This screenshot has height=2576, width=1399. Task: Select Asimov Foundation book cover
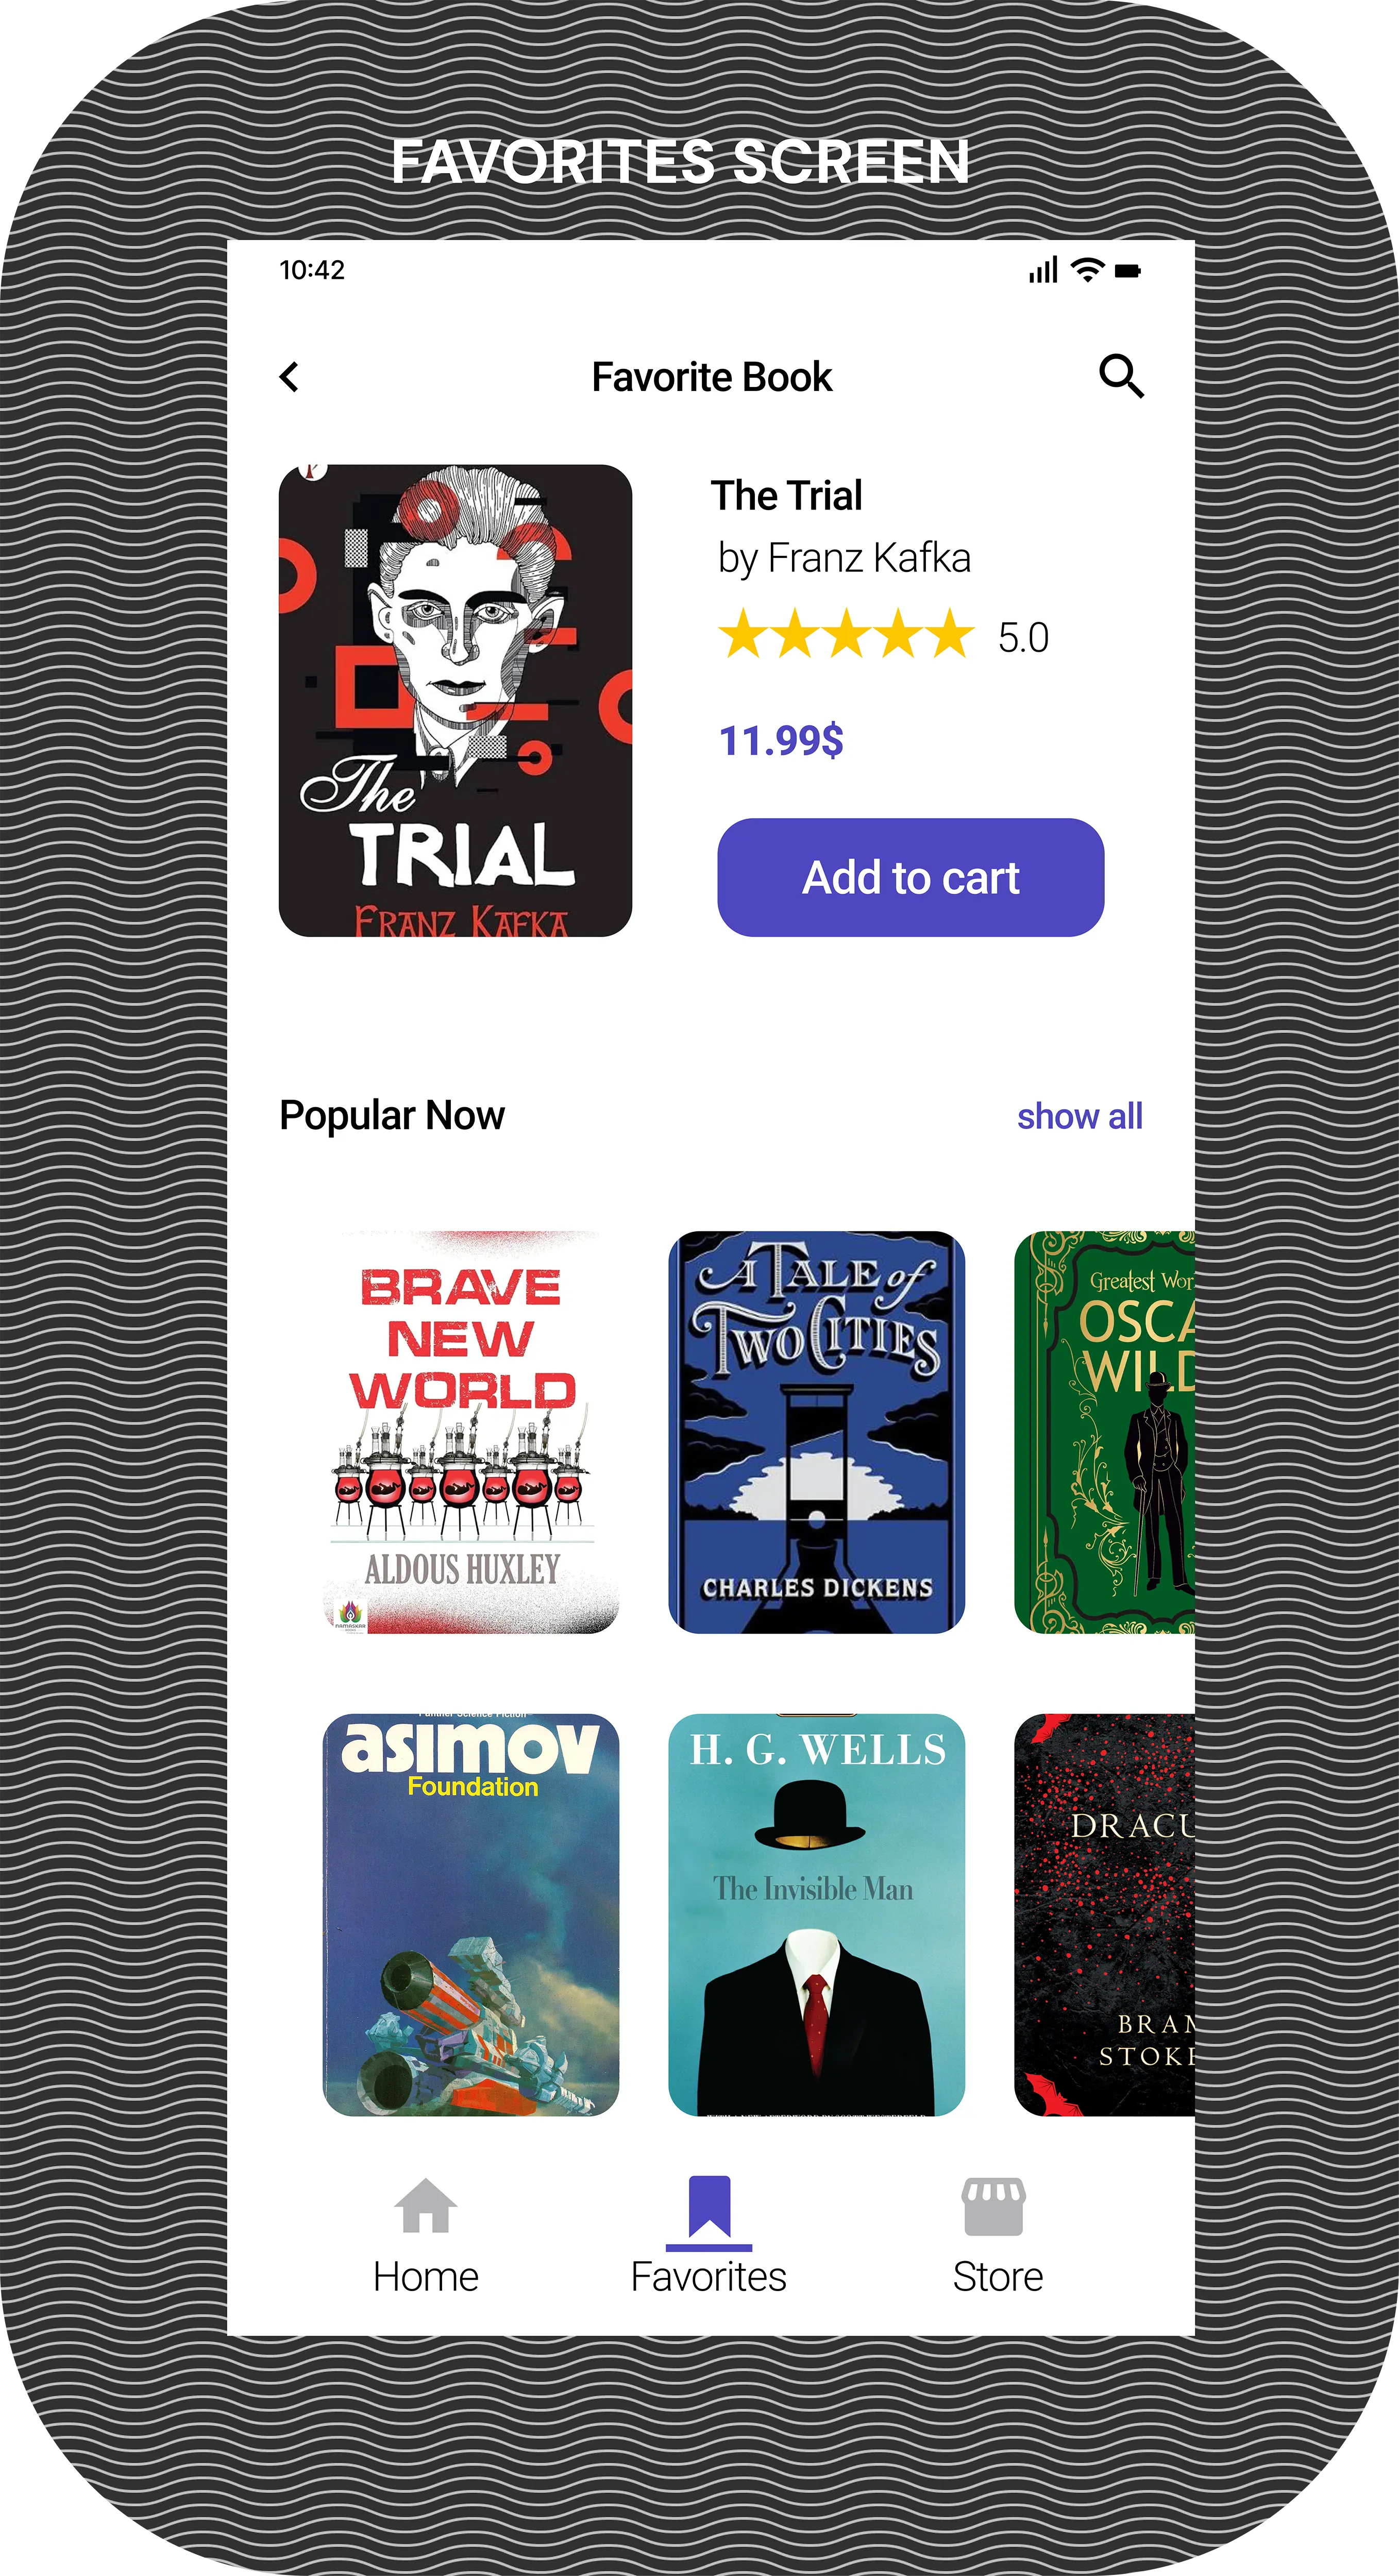click(471, 1915)
